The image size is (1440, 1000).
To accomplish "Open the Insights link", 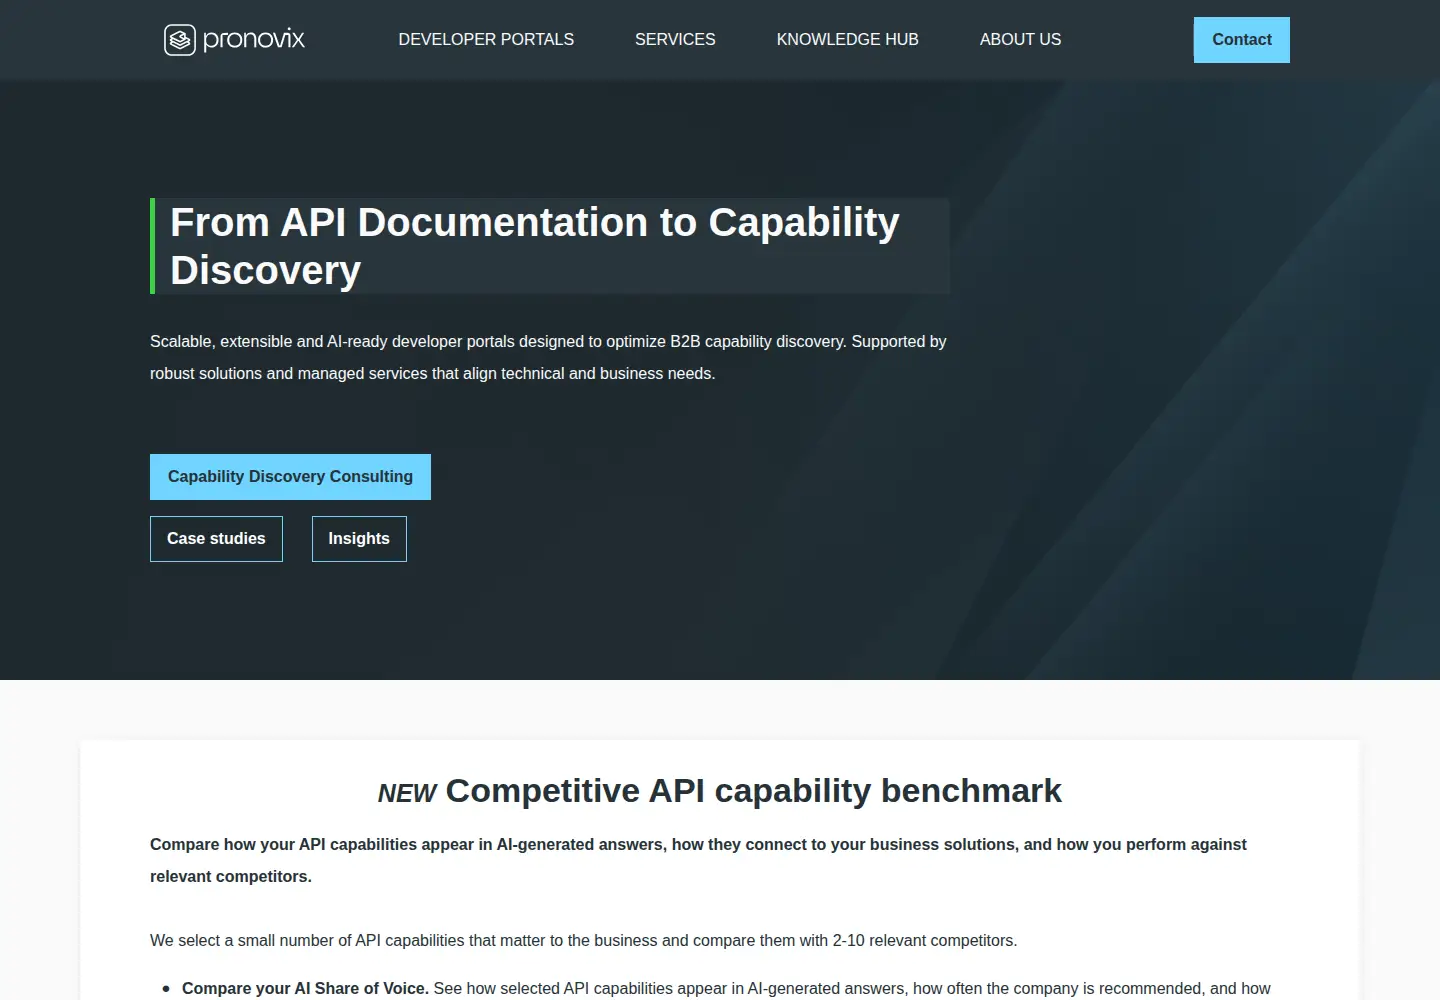I will pyautogui.click(x=359, y=539).
